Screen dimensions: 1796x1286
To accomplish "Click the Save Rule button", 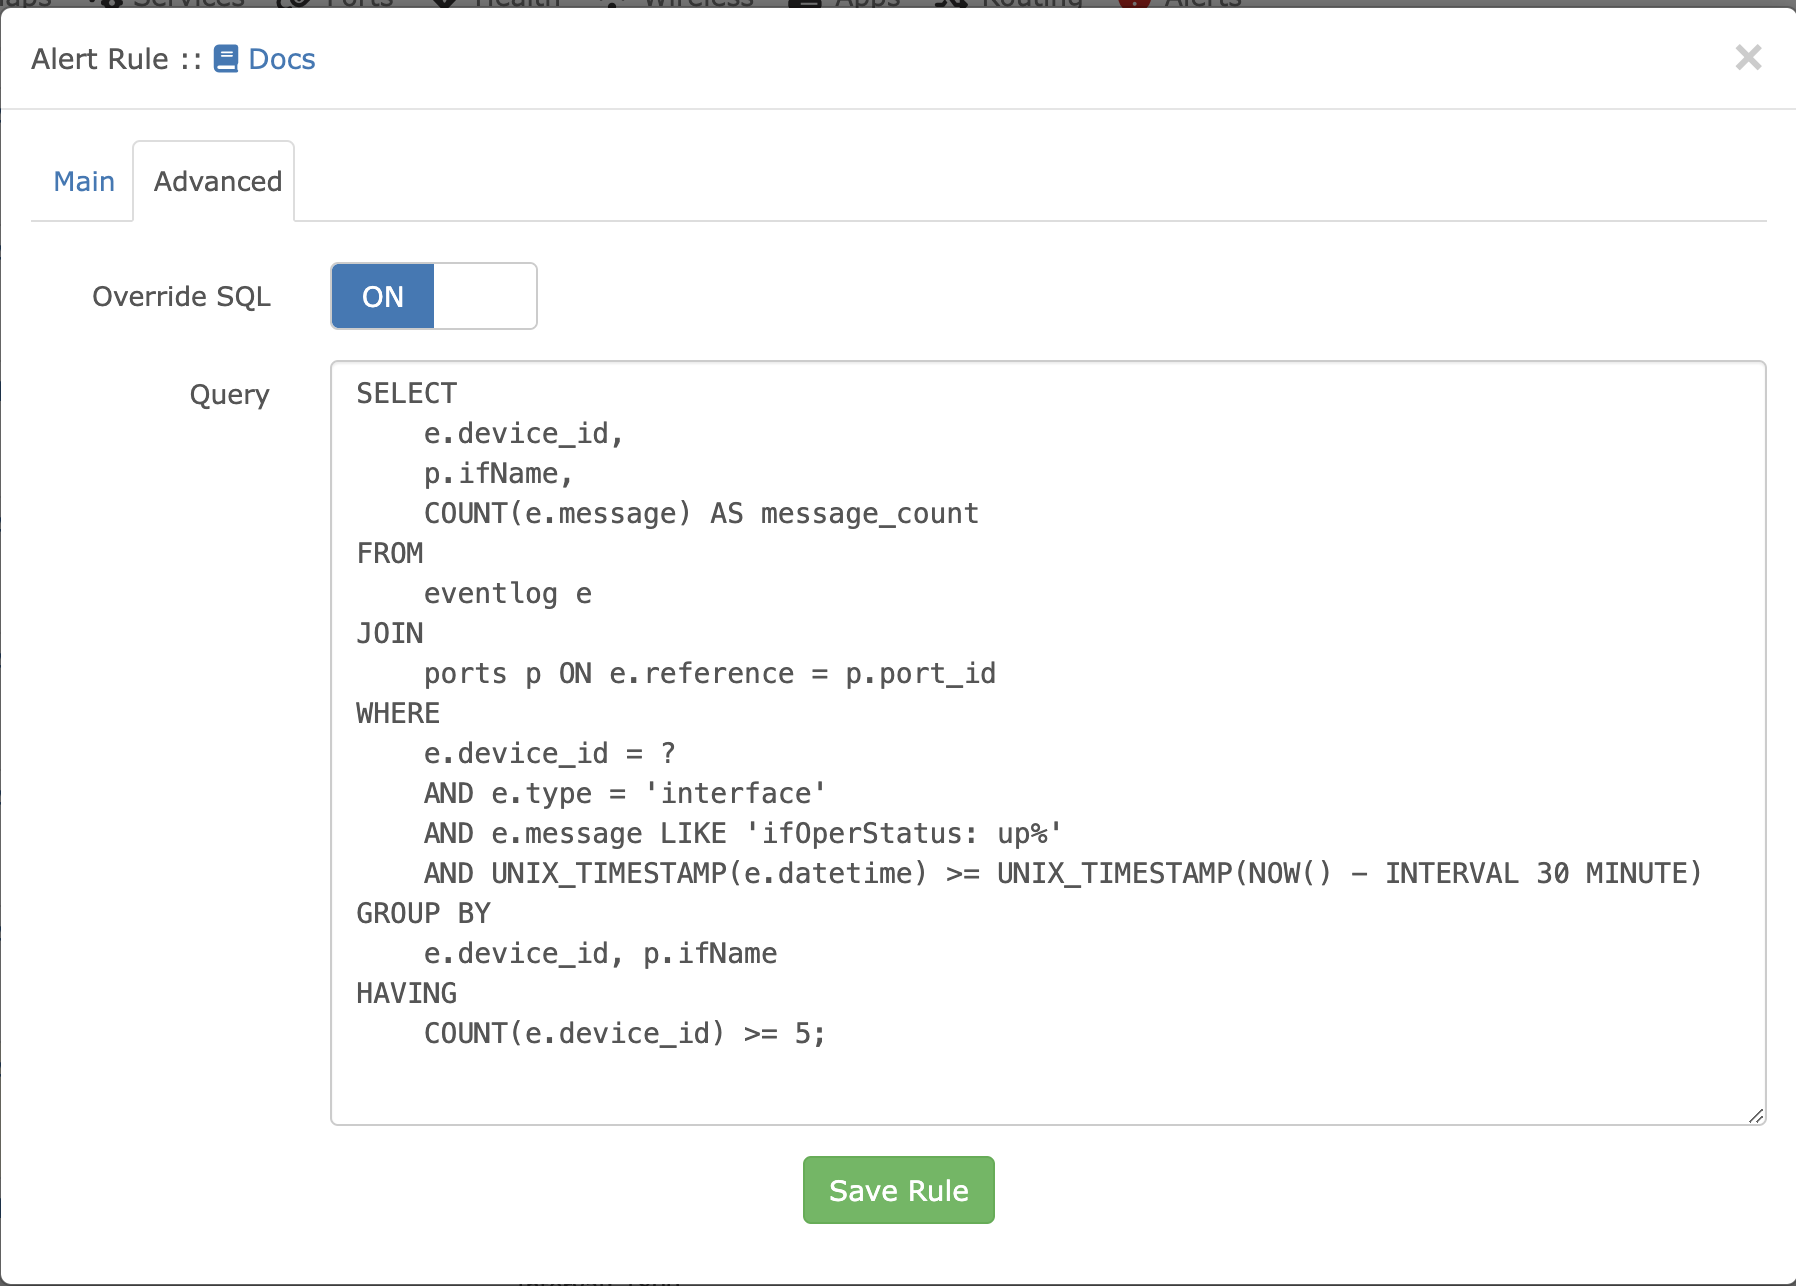I will pyautogui.click(x=897, y=1190).
